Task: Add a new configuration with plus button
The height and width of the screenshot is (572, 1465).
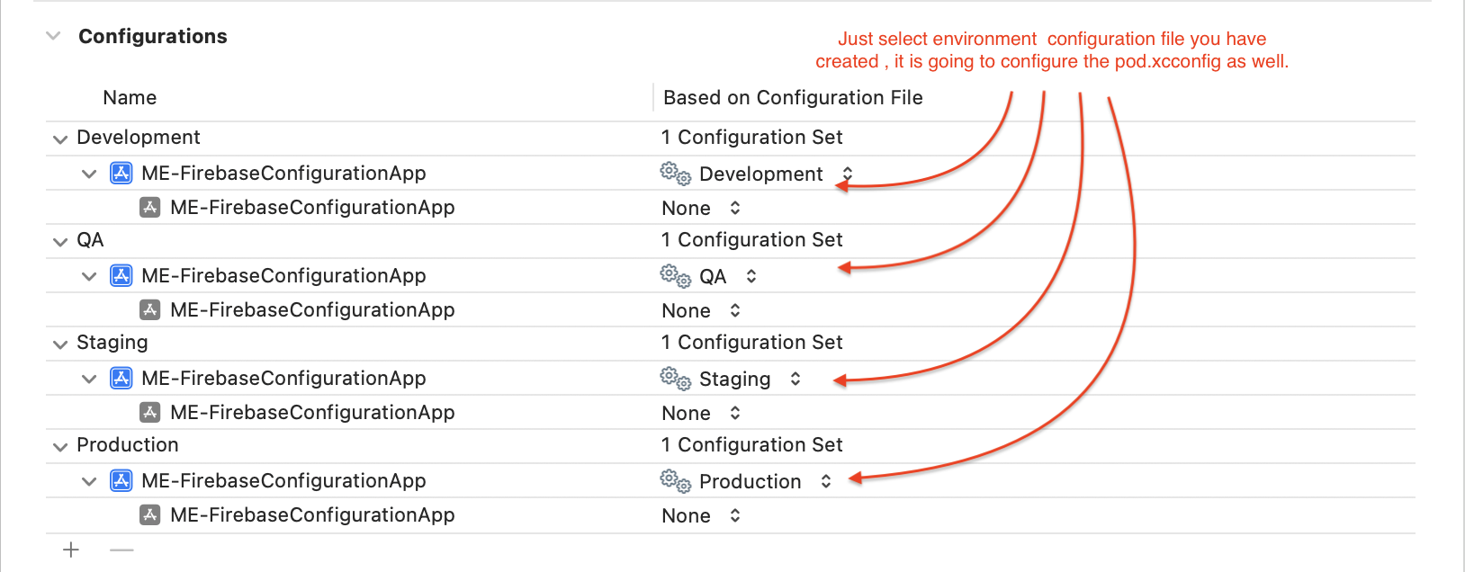Action: (71, 550)
